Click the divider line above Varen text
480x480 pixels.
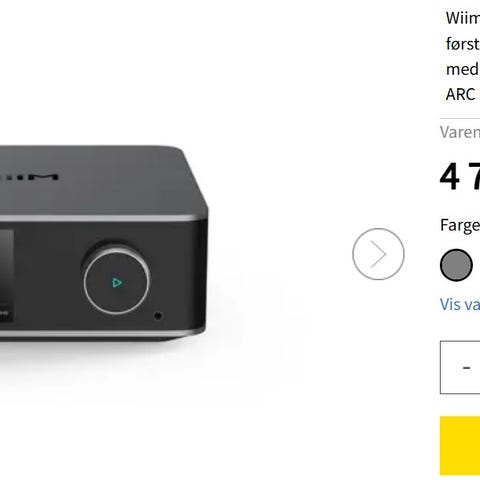coord(460,118)
